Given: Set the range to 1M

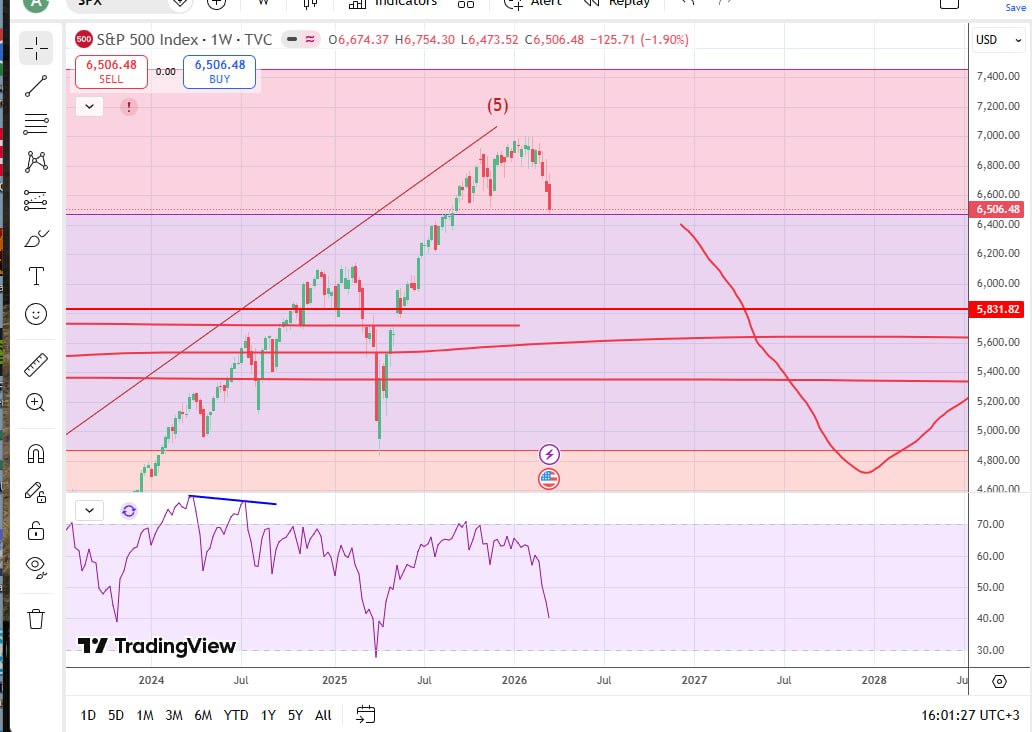Looking at the screenshot, I should (x=145, y=715).
